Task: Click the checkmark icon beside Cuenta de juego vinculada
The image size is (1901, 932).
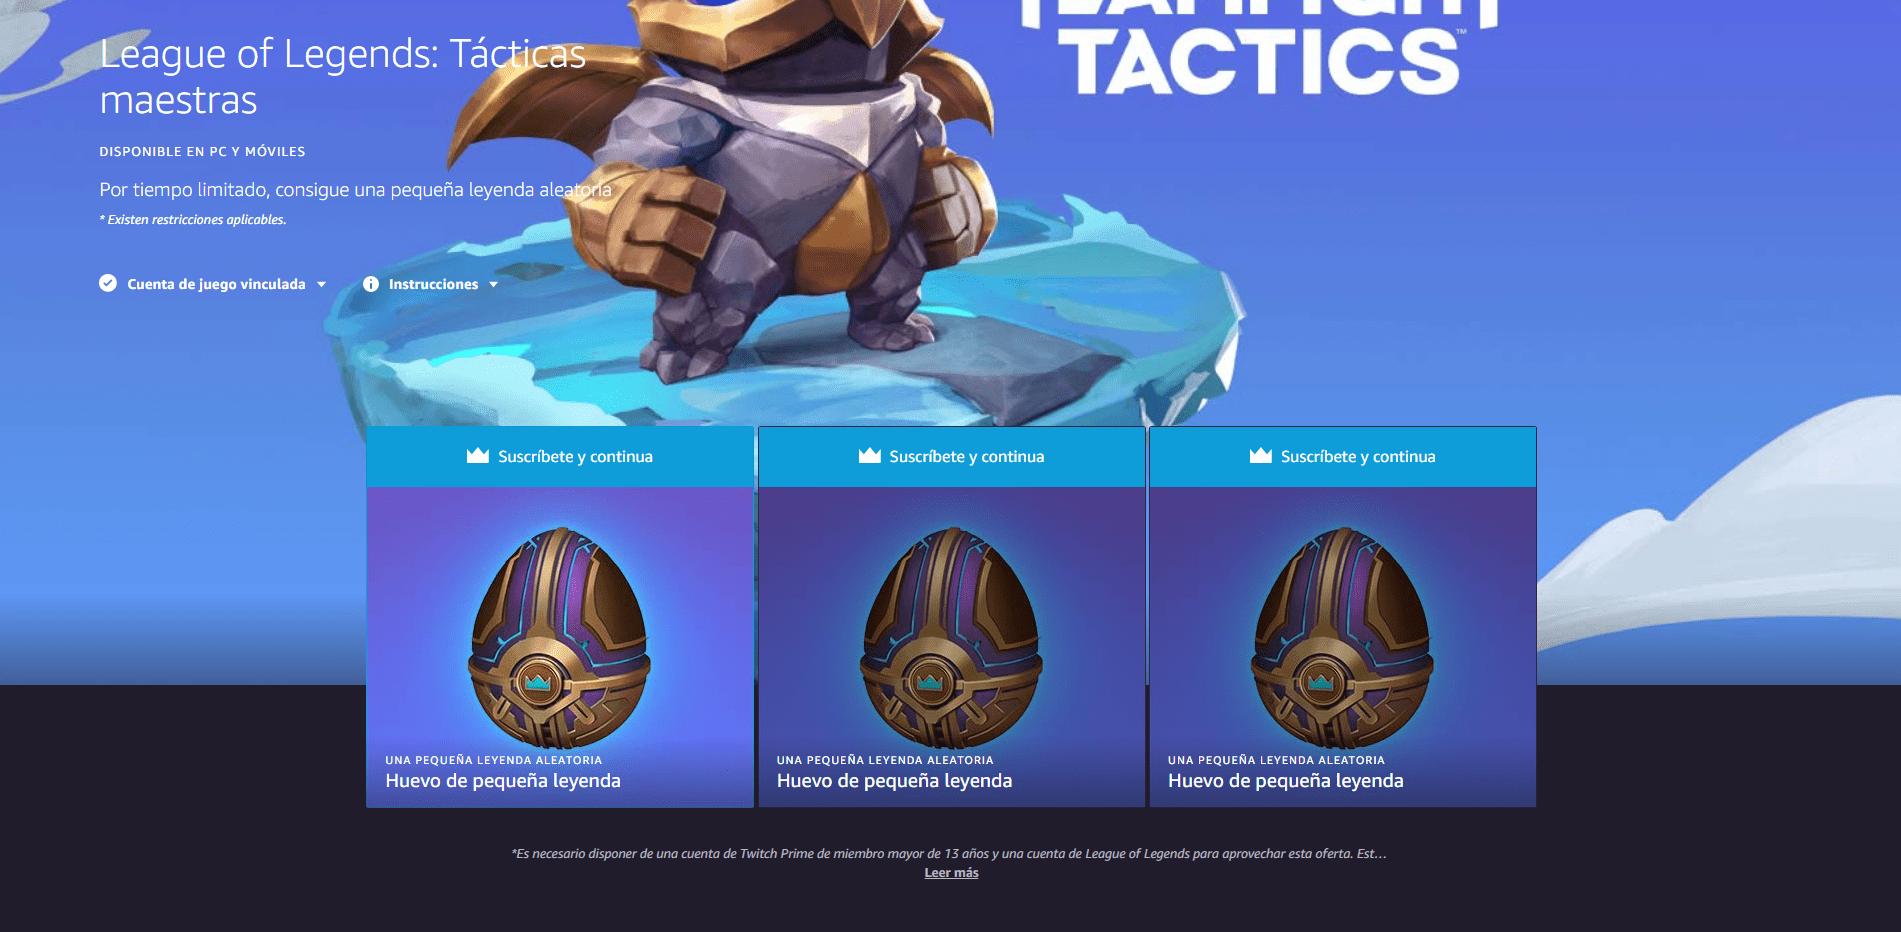Action: [108, 283]
